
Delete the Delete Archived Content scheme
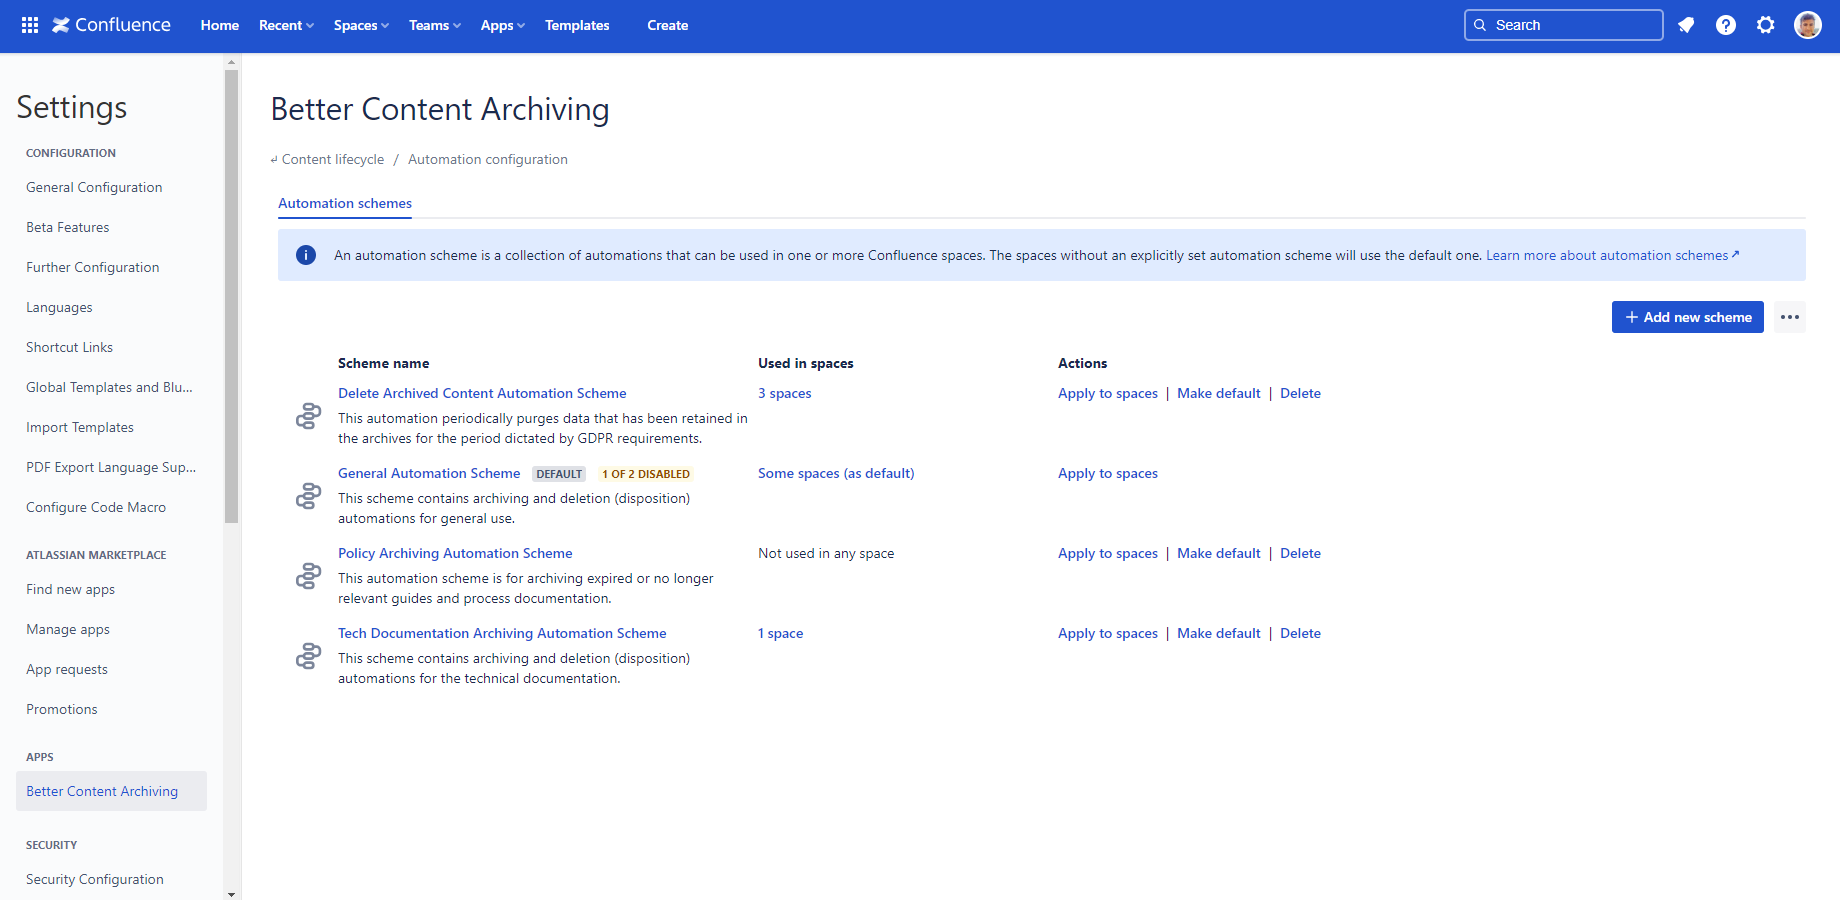(x=1300, y=393)
